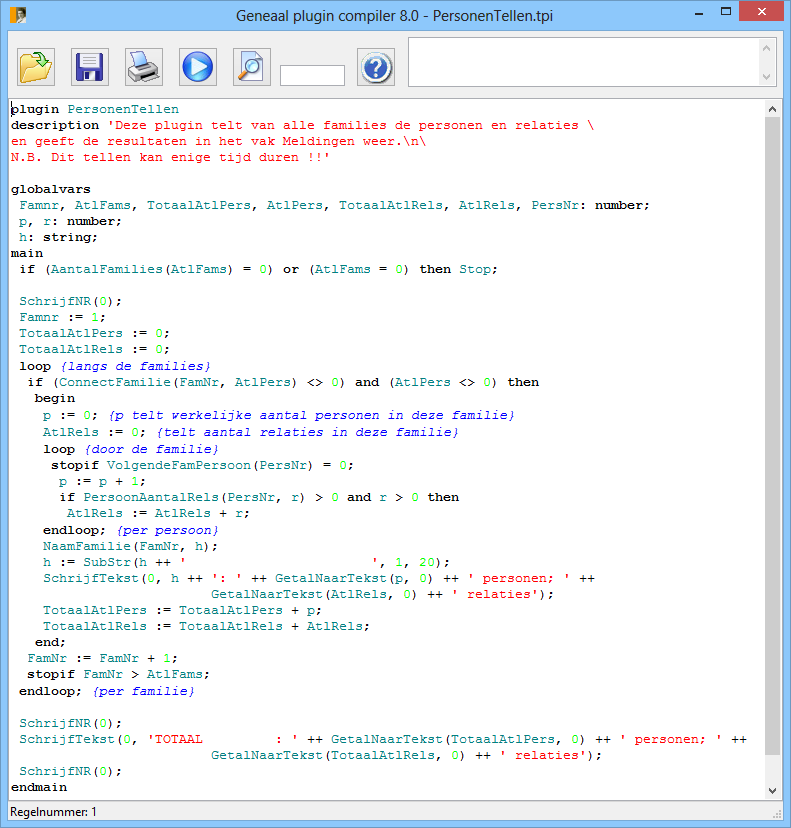Click 'PersoonAantalRels' function call
791x828 pixels.
pyautogui.click(x=151, y=497)
